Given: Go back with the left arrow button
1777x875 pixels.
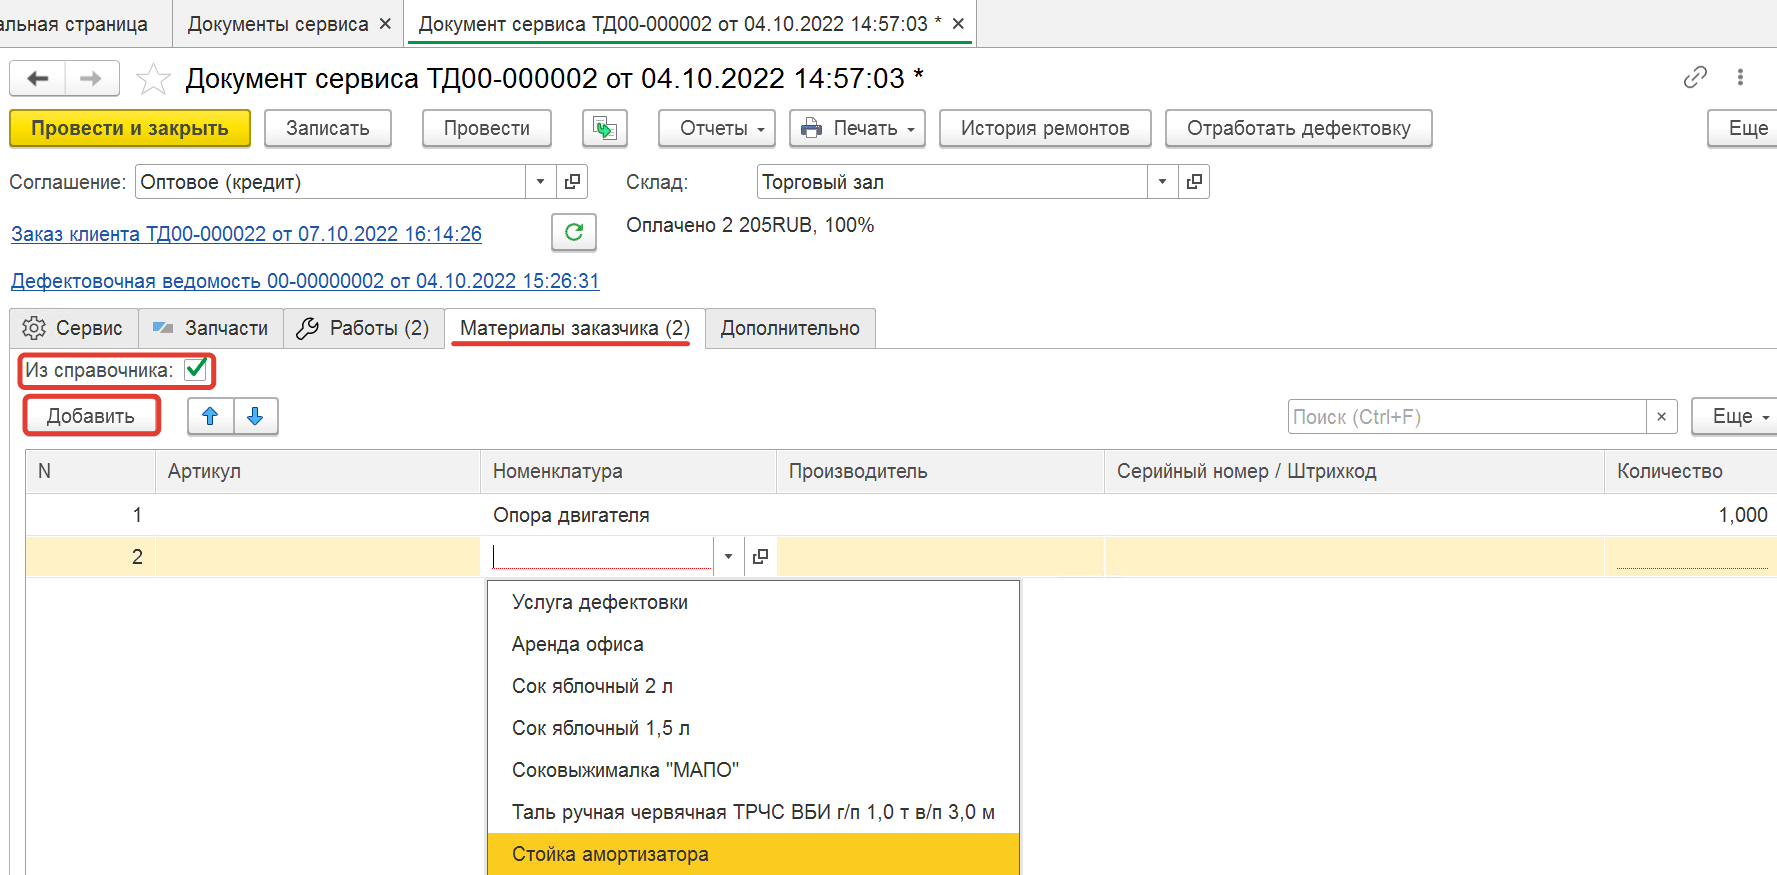Looking at the screenshot, I should pos(38,78).
